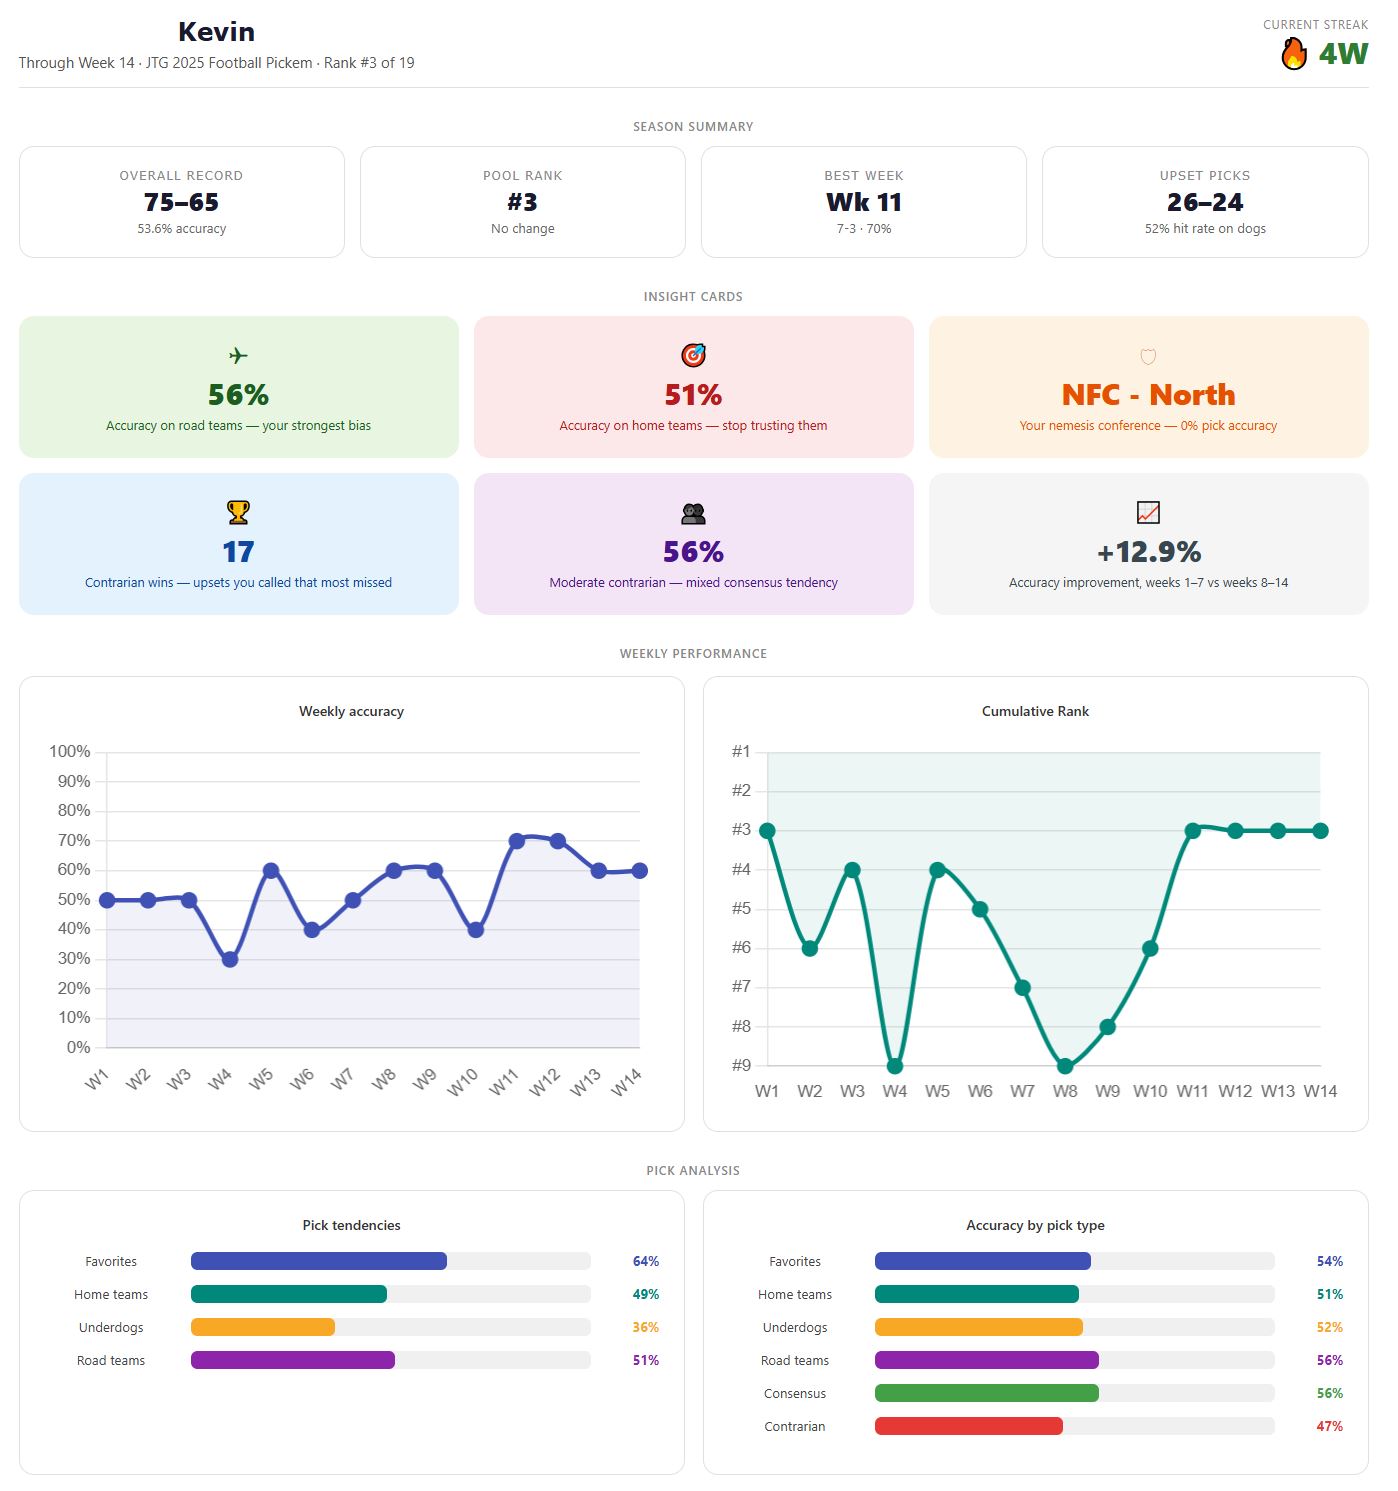The width and height of the screenshot is (1398, 1491).
Task: Click the "64%" Favorites value in Pick tendencies
Action: [x=646, y=1262]
